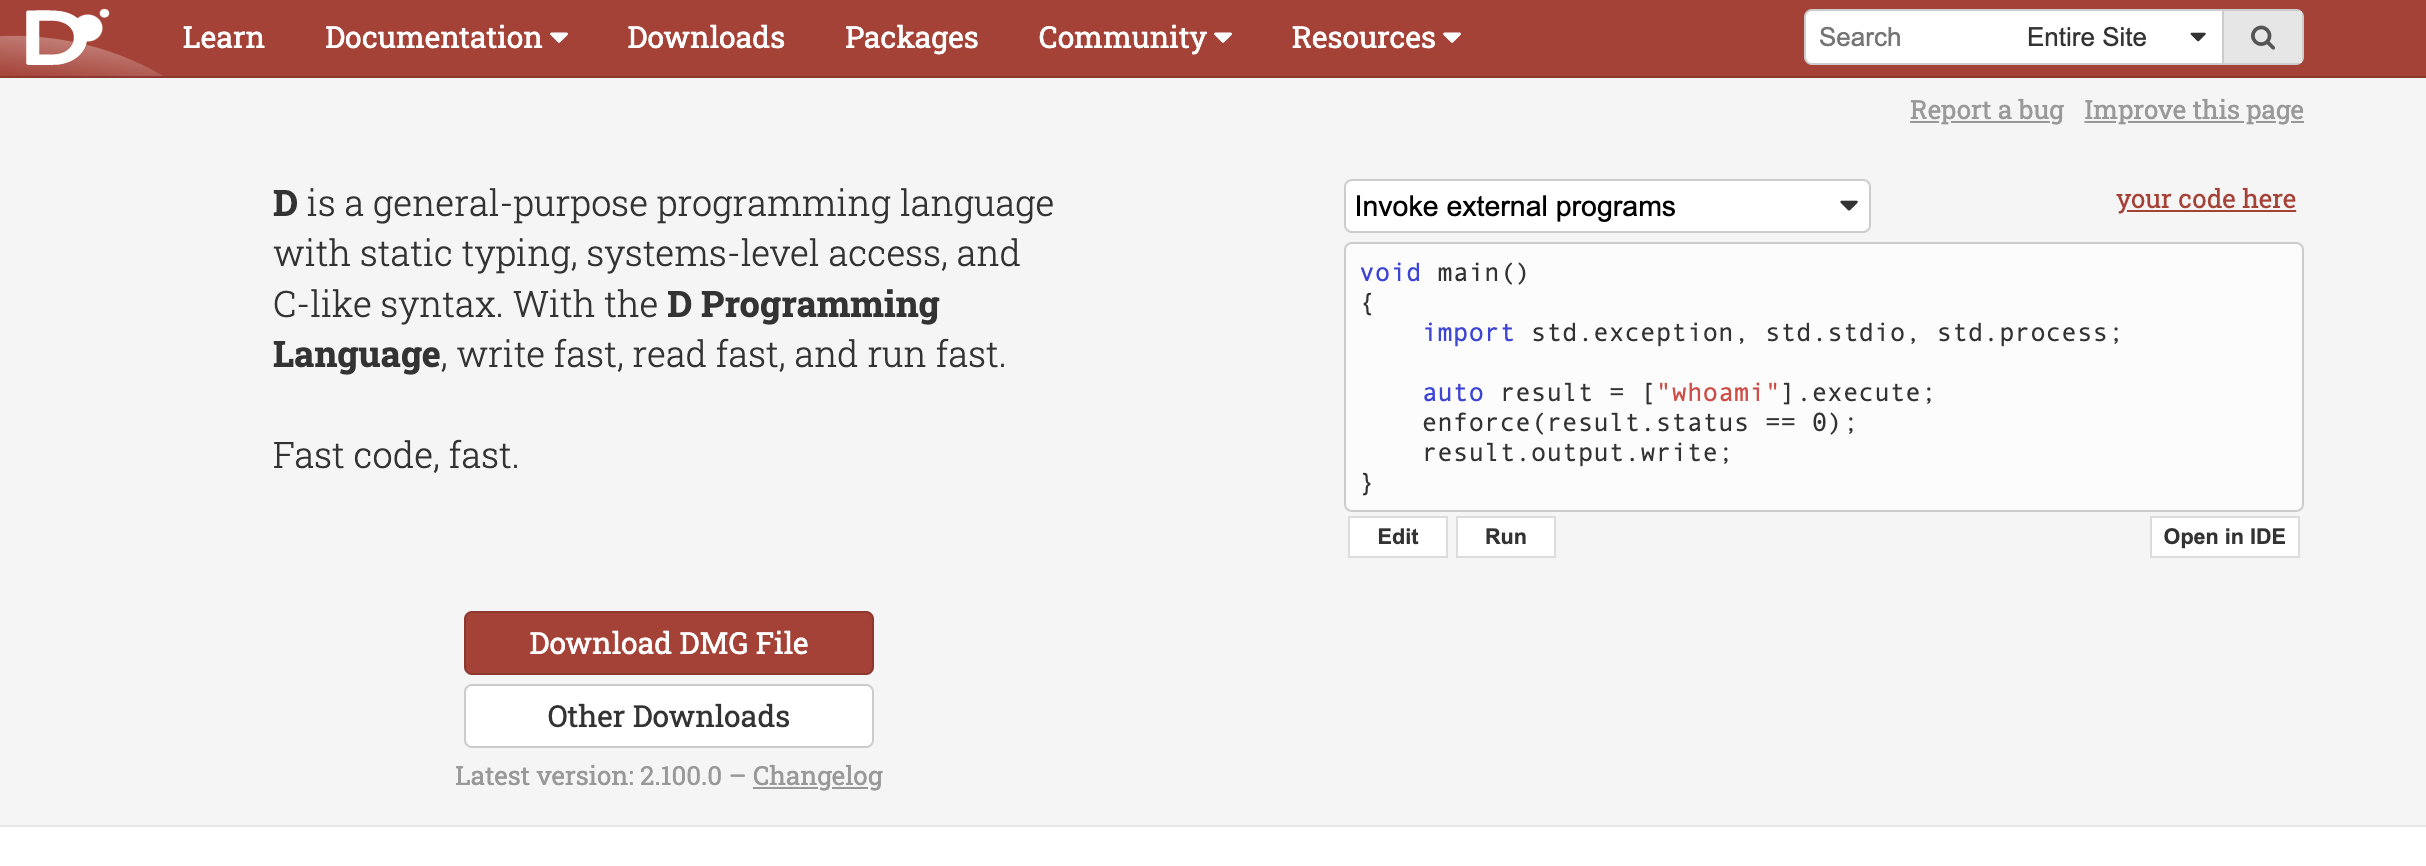Screen dimensions: 2426x866
Task: Expand the Resources dropdown menu
Action: [1376, 38]
